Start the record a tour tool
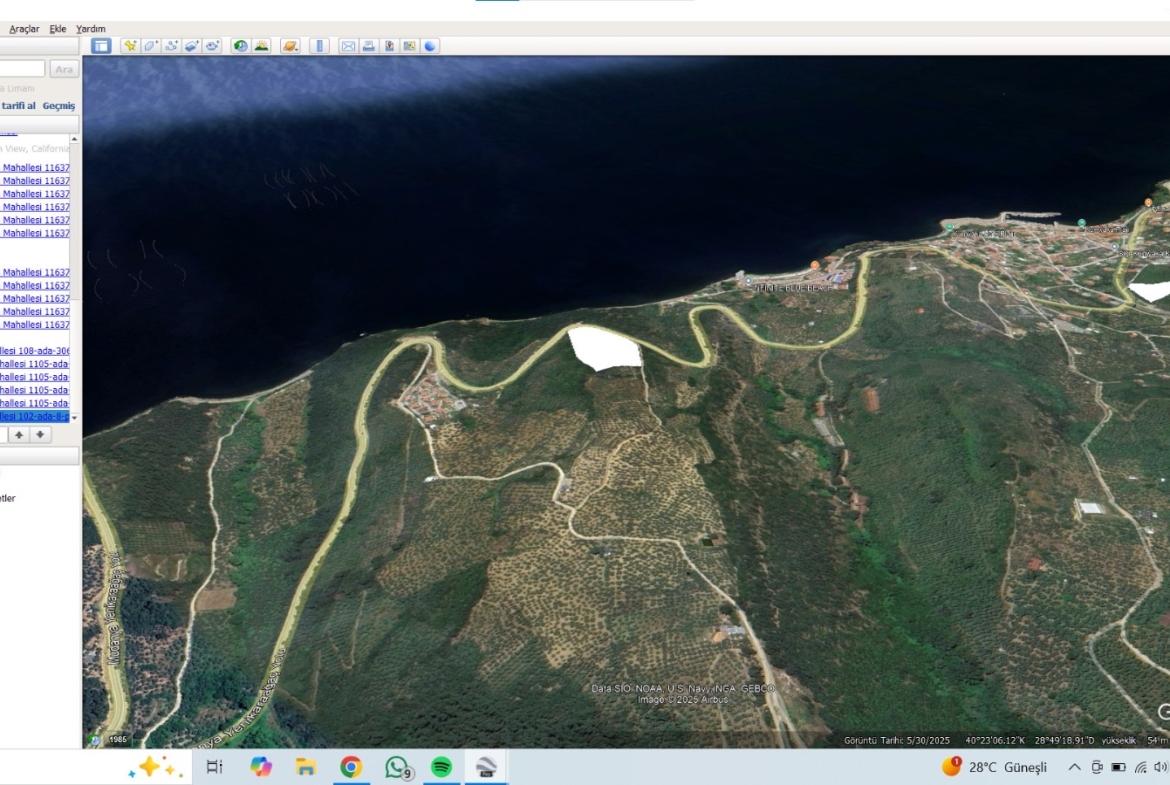The width and height of the screenshot is (1170, 785). click(213, 46)
